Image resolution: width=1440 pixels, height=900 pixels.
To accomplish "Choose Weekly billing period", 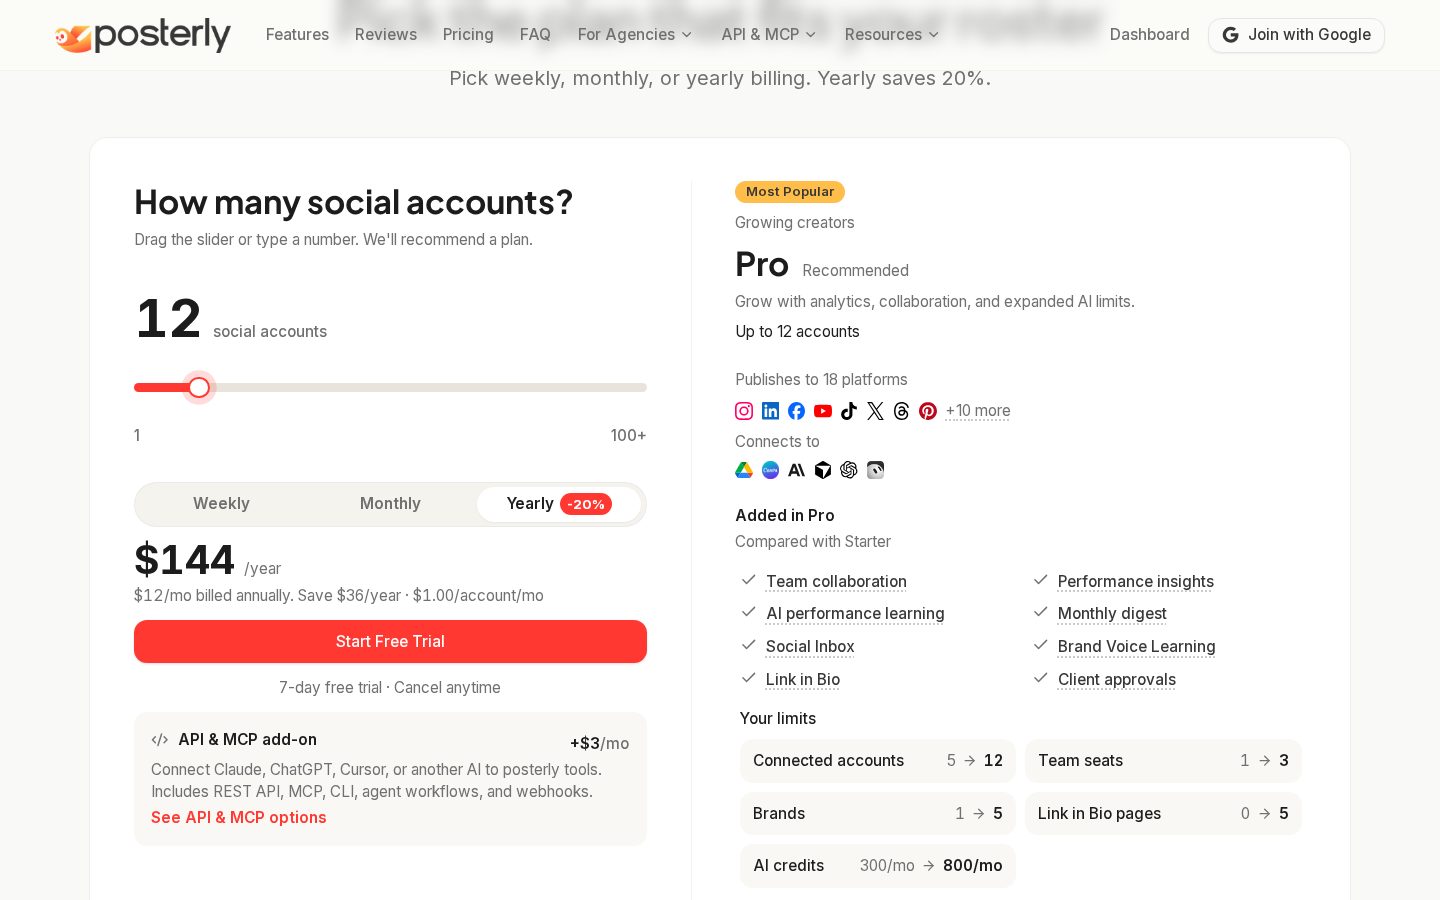I will [221, 504].
